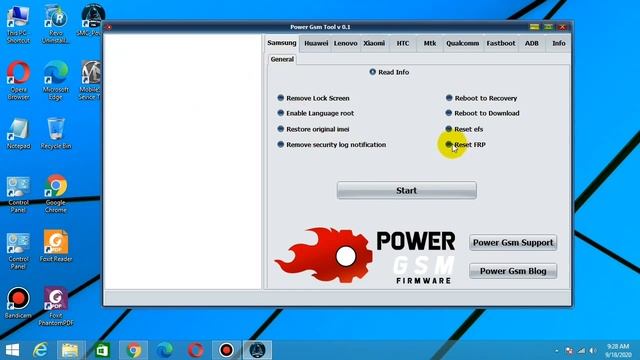Switch to the Qualcomm tab
Image resolution: width=640 pixels, height=360 pixels.
(462, 43)
